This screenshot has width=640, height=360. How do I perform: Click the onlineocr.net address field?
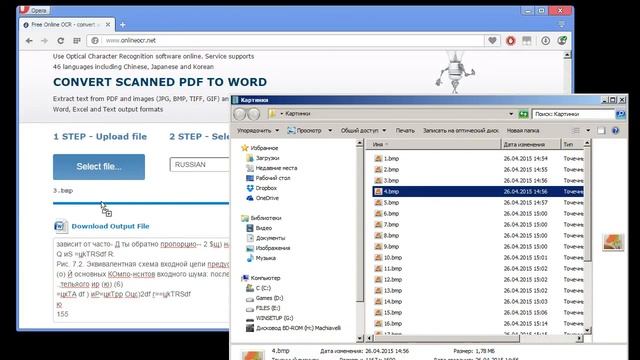point(286,40)
